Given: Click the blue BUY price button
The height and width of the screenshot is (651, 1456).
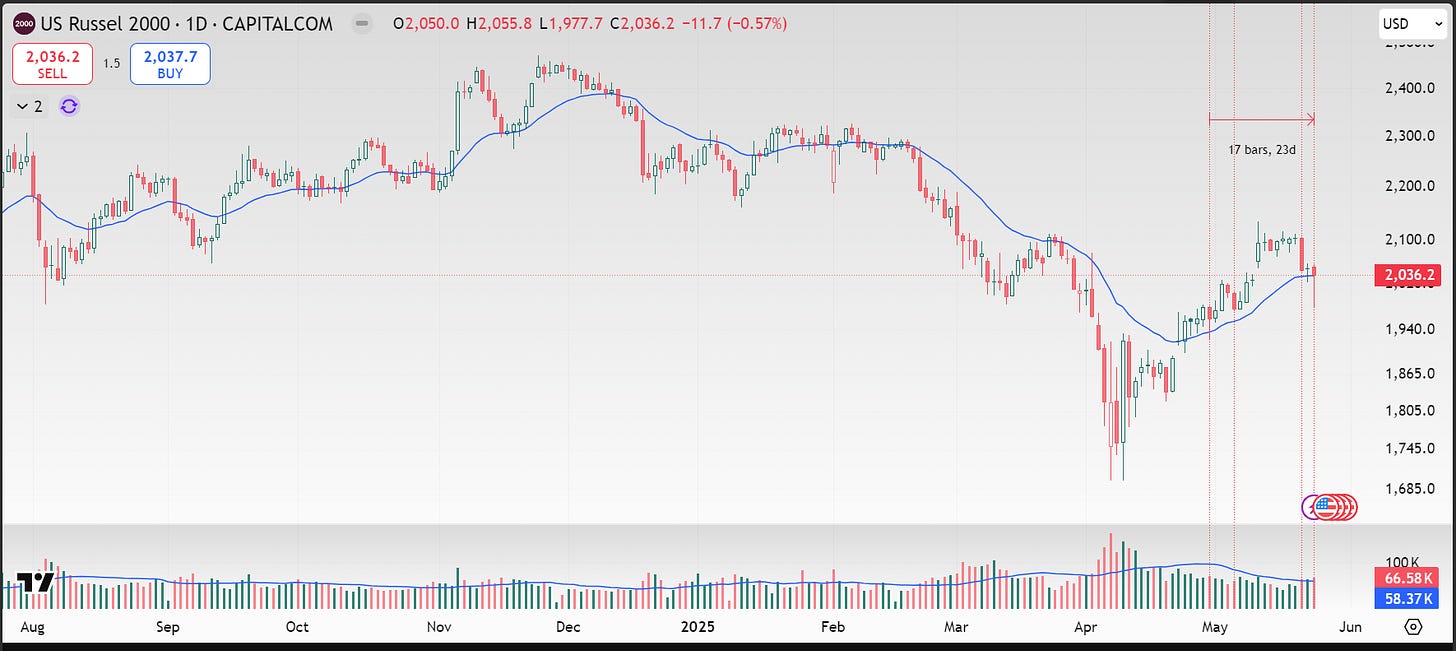Looking at the screenshot, I should 170,65.
